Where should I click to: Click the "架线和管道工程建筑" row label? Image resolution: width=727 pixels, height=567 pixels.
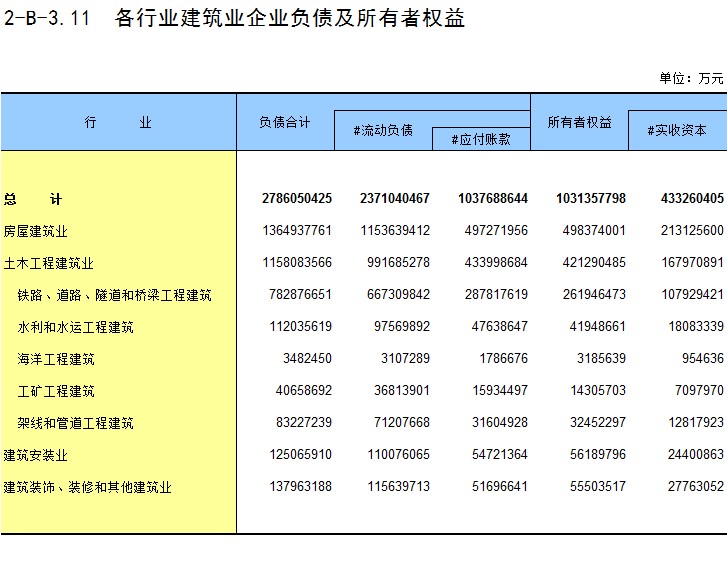tap(75, 423)
